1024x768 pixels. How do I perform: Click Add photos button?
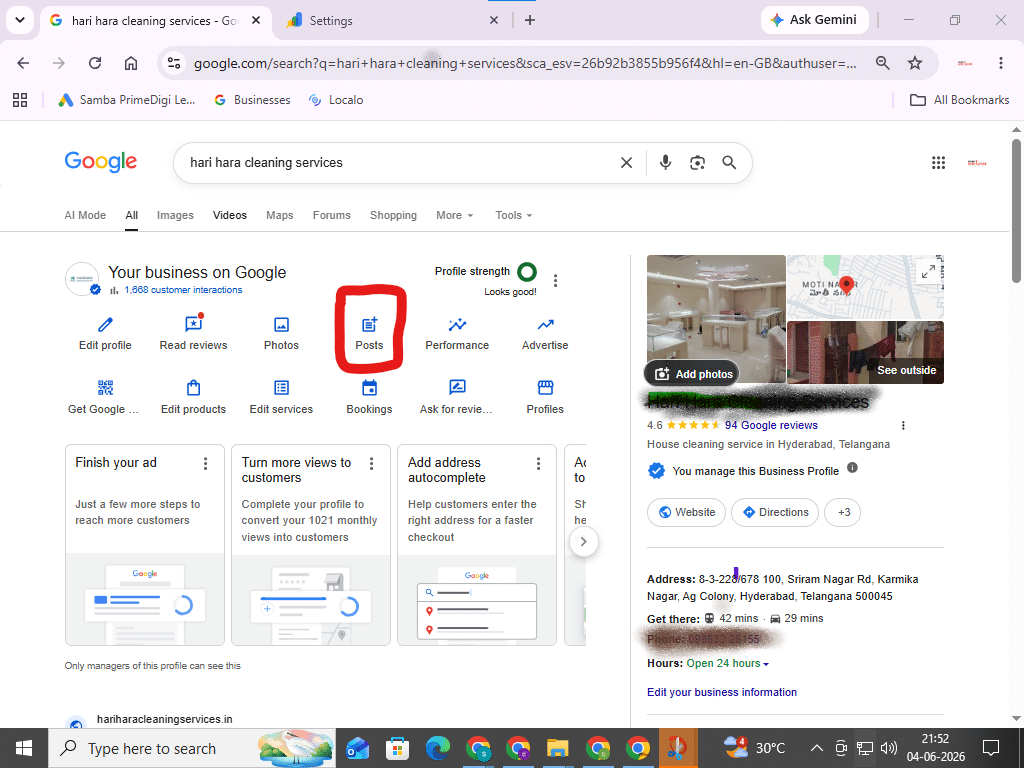click(692, 374)
